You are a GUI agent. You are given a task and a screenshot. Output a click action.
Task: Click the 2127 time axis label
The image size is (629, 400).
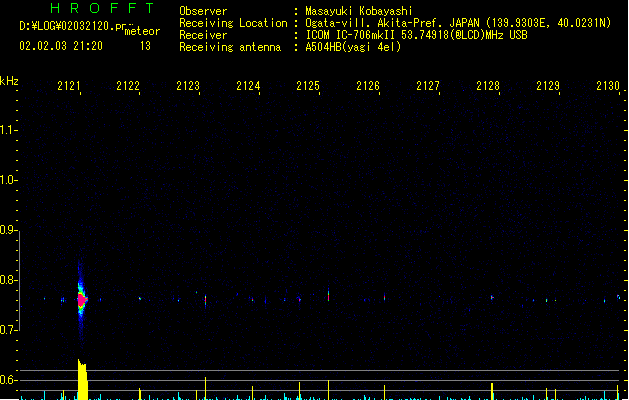pyautogui.click(x=428, y=86)
